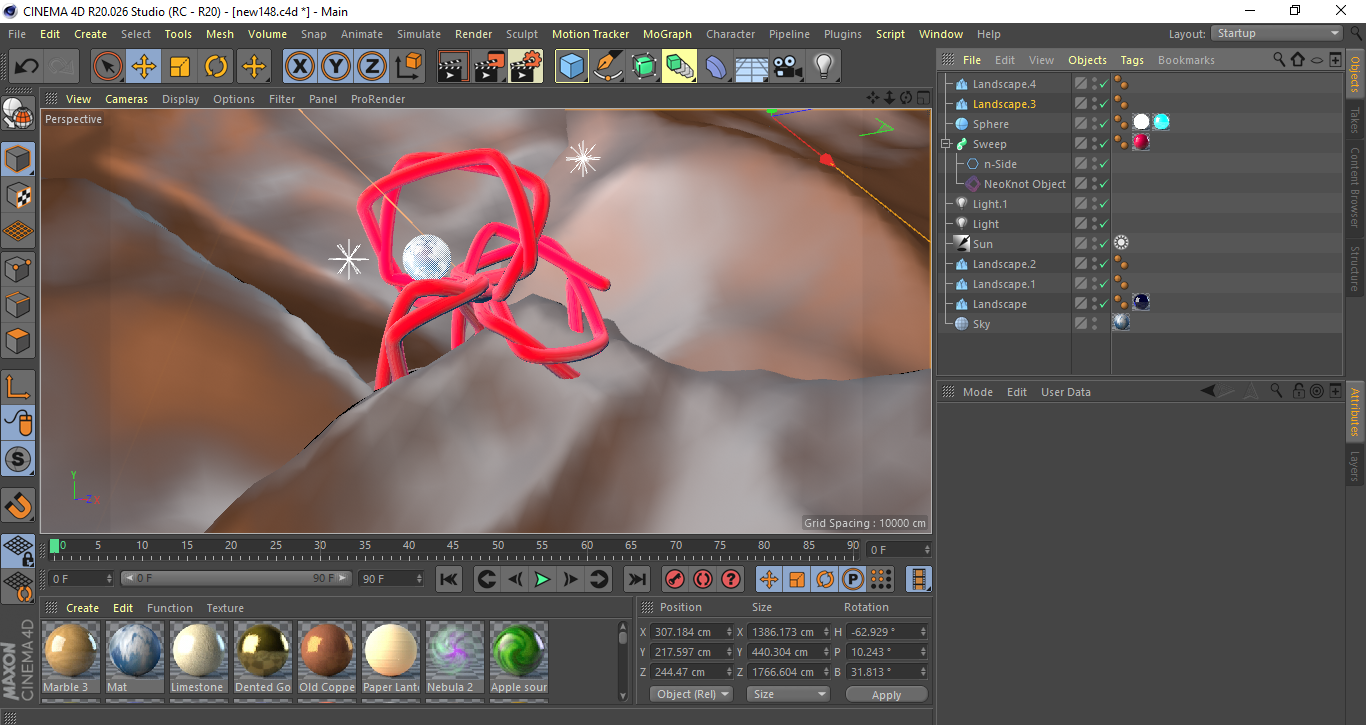The width and height of the screenshot is (1366, 725).
Task: Toggle Autokeying
Action: (703, 579)
